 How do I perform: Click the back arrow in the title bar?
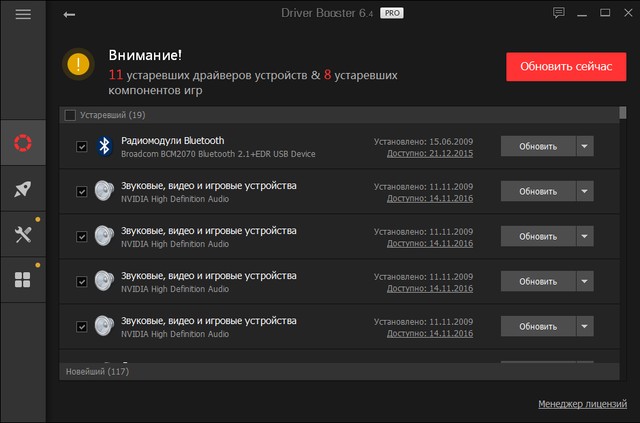68,15
